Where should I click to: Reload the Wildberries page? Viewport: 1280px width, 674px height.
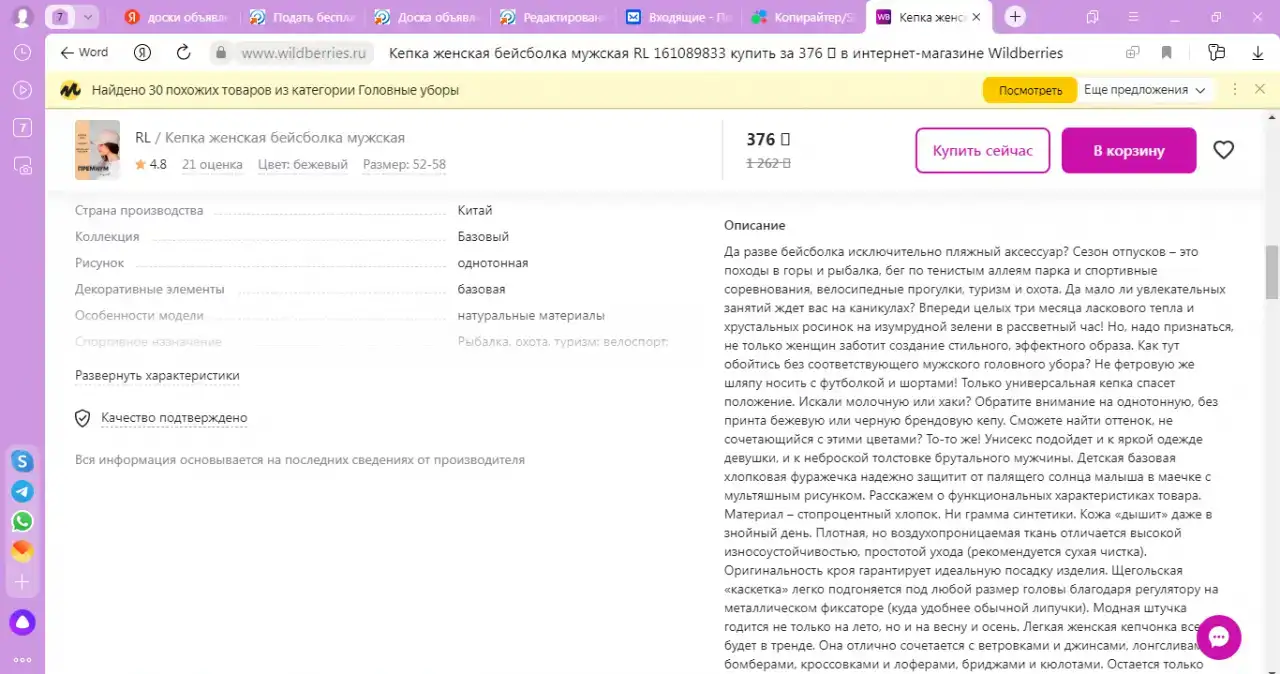click(183, 53)
